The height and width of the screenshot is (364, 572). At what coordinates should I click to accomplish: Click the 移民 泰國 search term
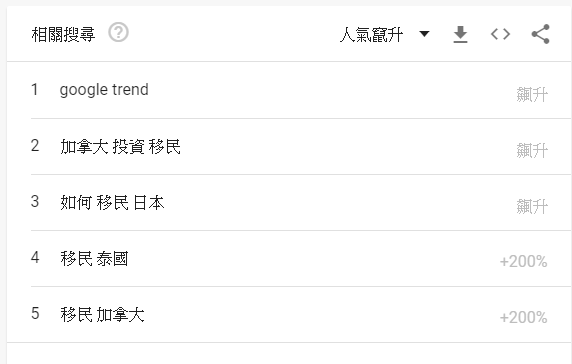(94, 259)
